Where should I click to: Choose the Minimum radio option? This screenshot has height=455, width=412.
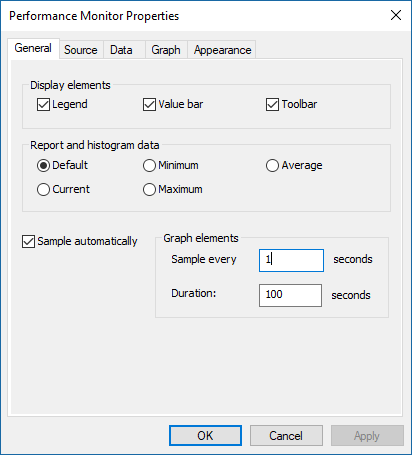[149, 165]
